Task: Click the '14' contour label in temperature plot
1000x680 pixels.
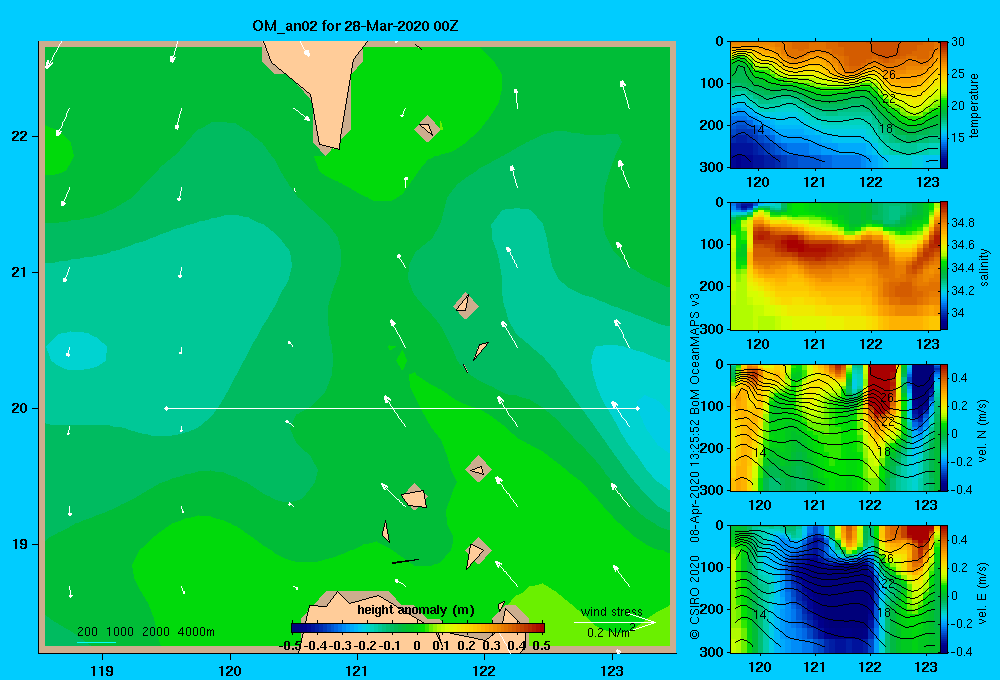Action: point(758,129)
